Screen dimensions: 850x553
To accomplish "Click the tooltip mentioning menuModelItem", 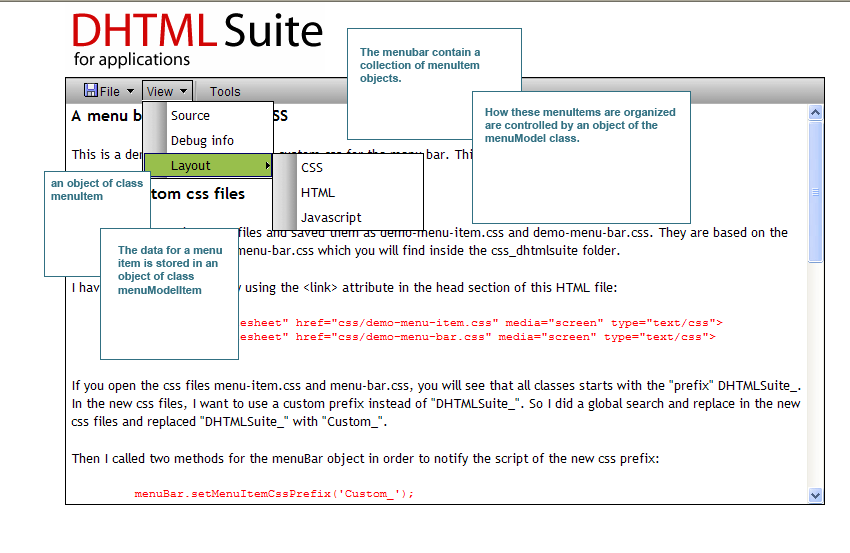I will tap(169, 294).
